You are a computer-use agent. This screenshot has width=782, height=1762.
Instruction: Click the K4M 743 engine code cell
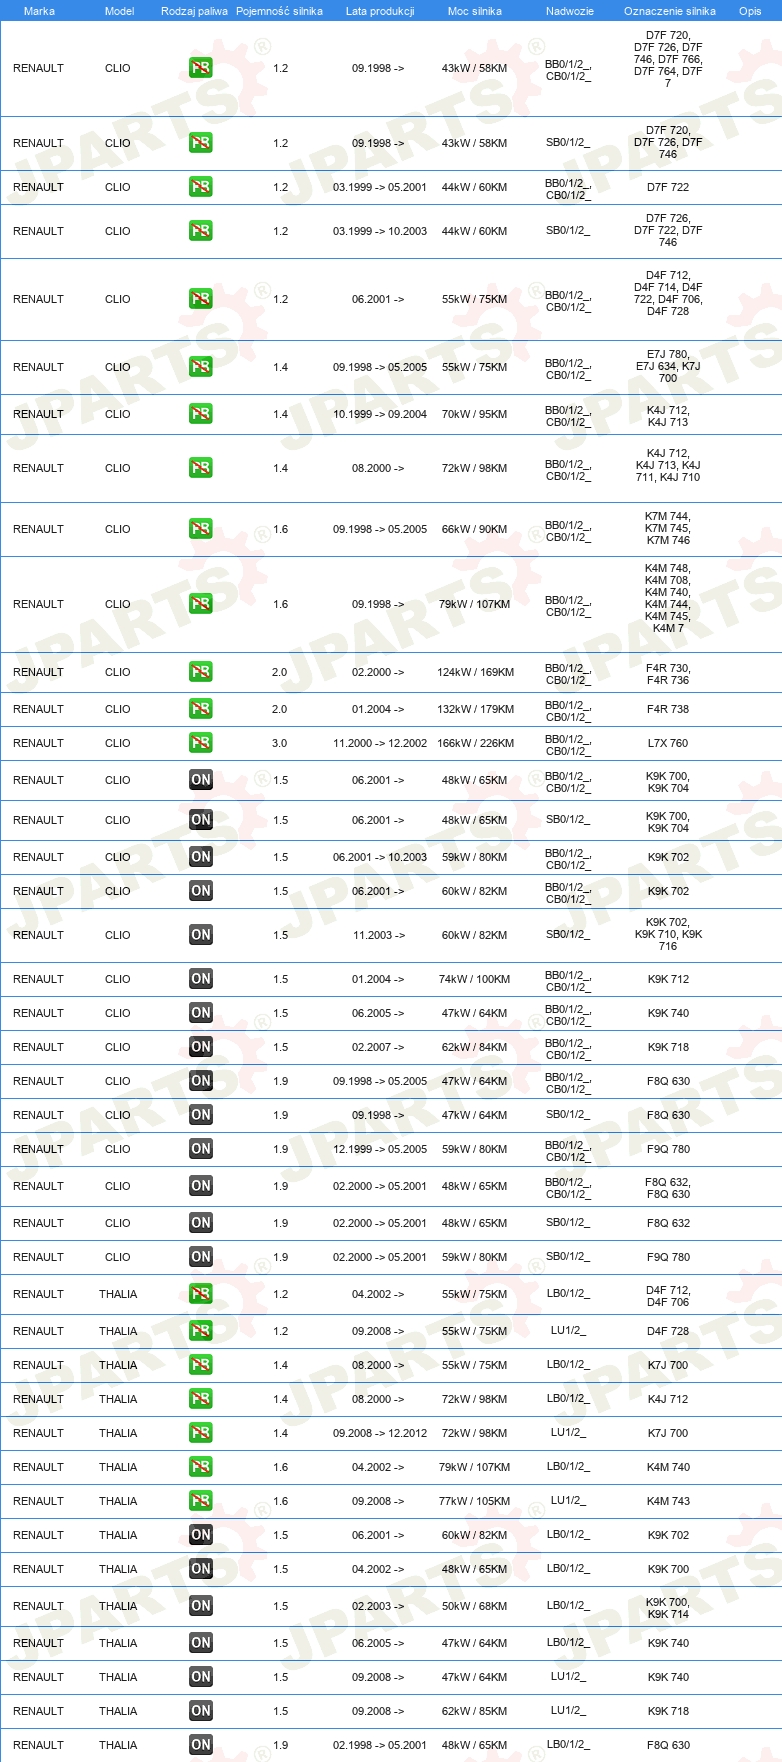click(668, 1501)
